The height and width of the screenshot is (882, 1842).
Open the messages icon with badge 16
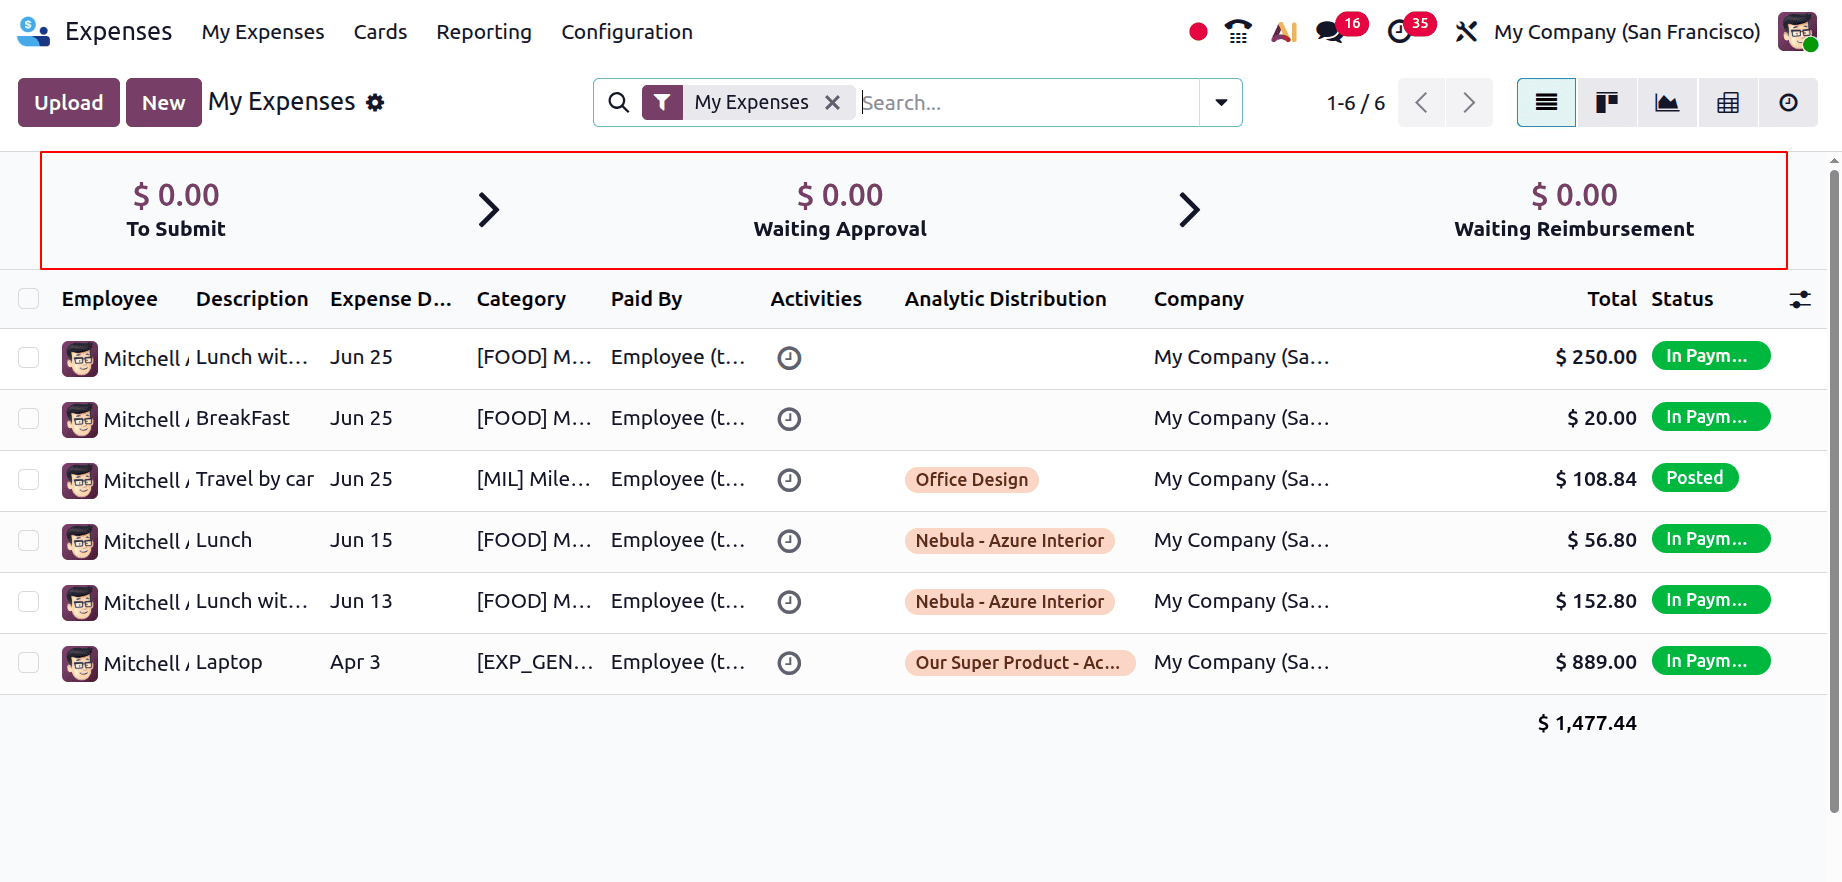[x=1330, y=32]
